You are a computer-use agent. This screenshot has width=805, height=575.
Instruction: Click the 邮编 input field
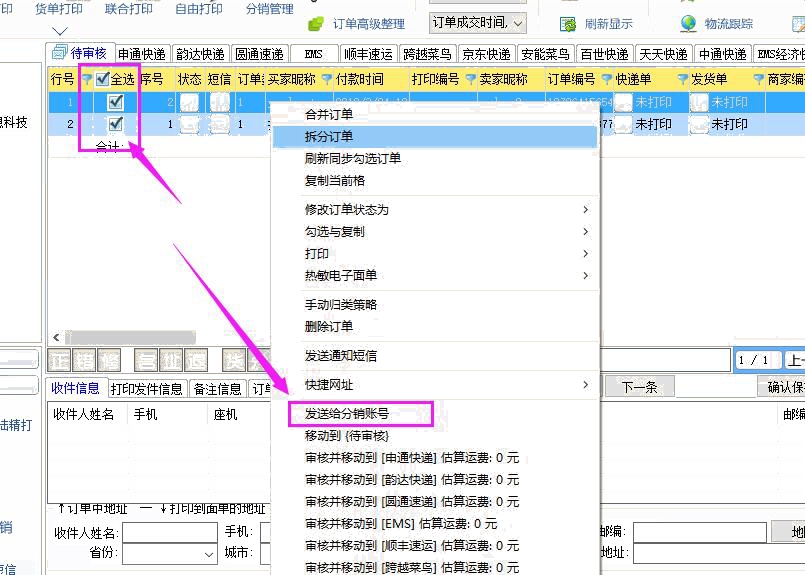click(x=700, y=532)
